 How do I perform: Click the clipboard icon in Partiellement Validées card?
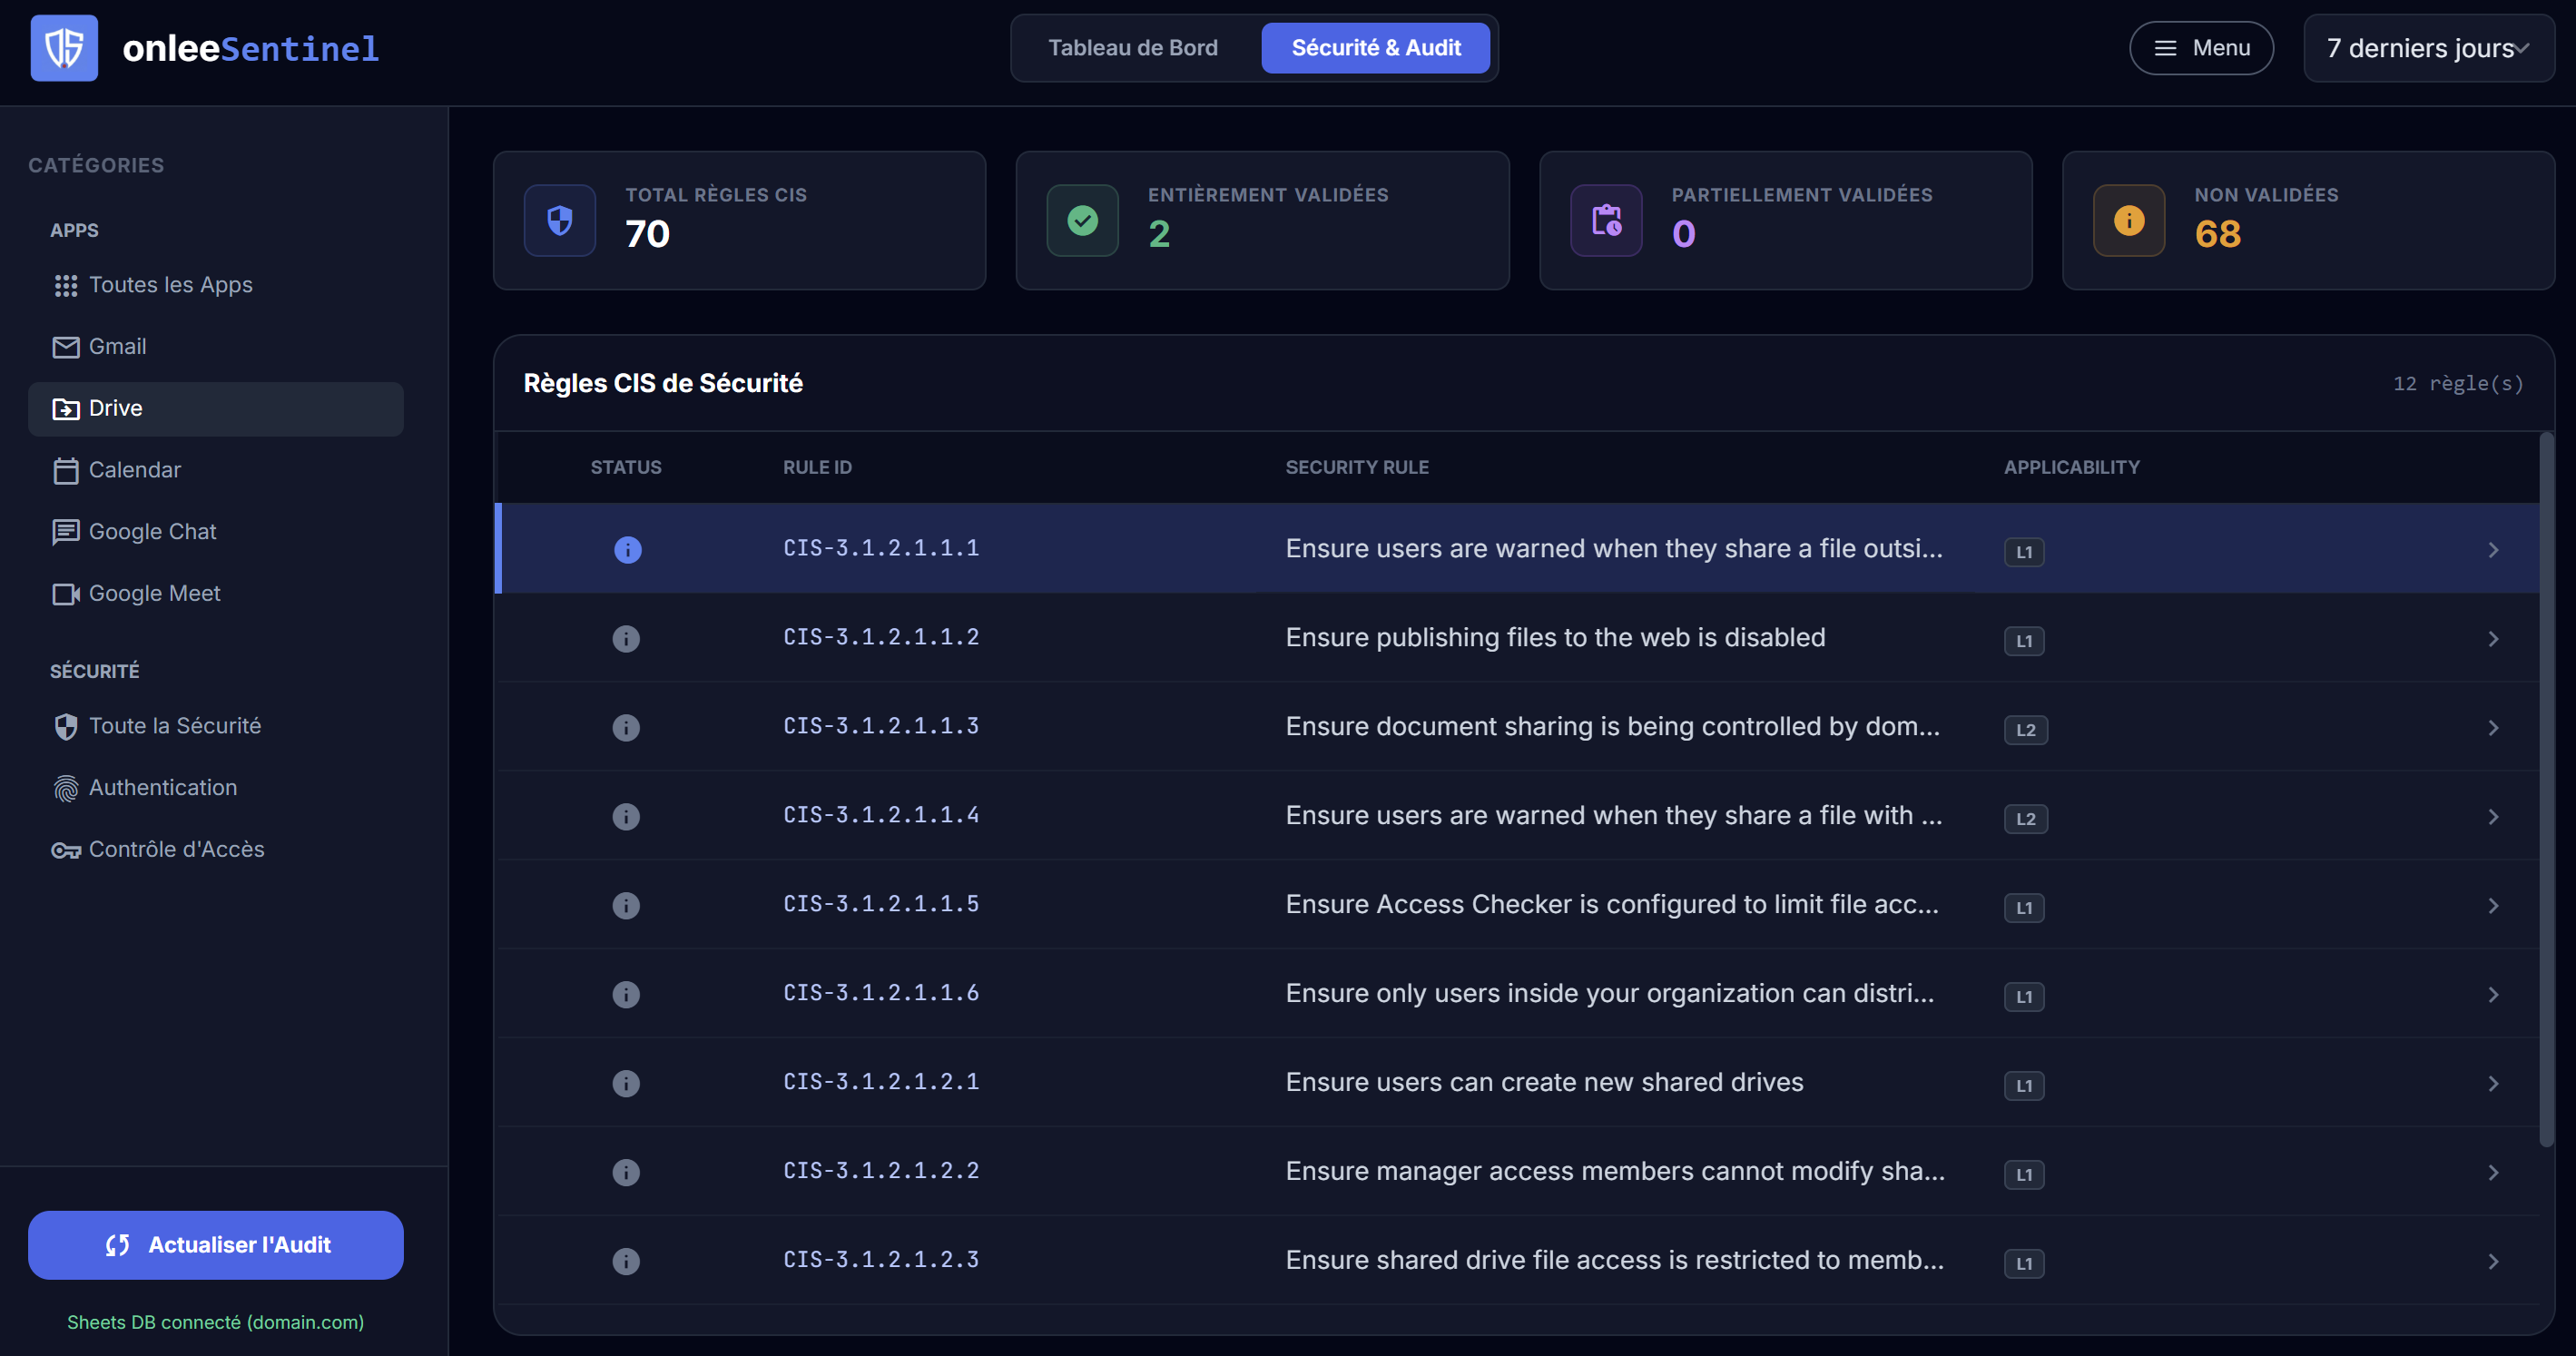pos(1606,220)
